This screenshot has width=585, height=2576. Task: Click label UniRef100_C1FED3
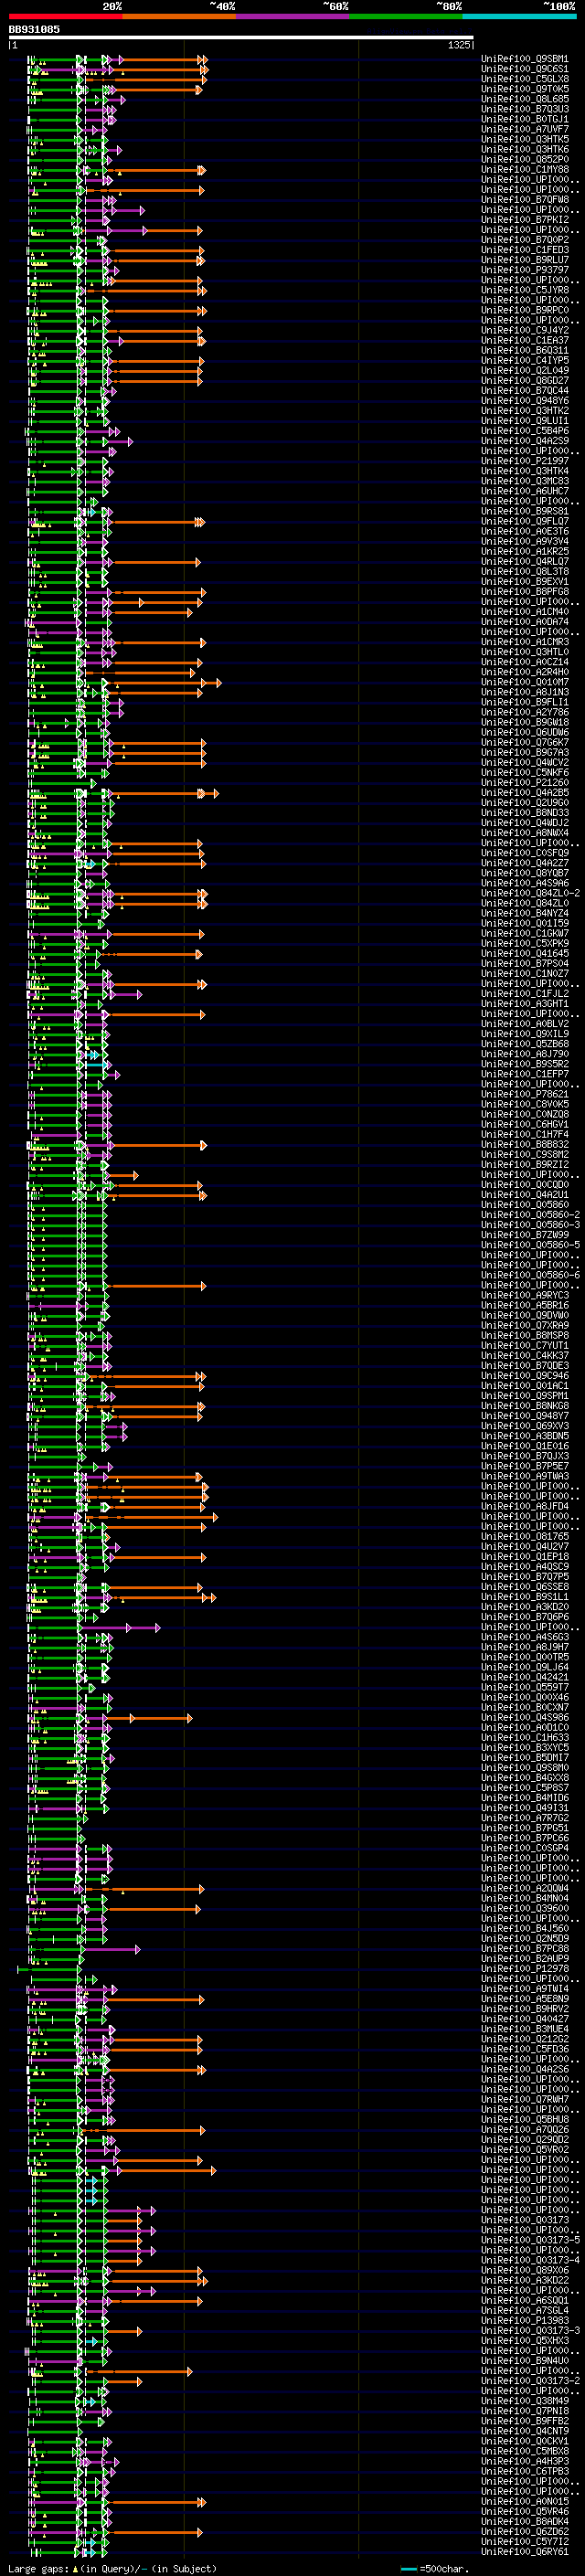[x=525, y=250]
